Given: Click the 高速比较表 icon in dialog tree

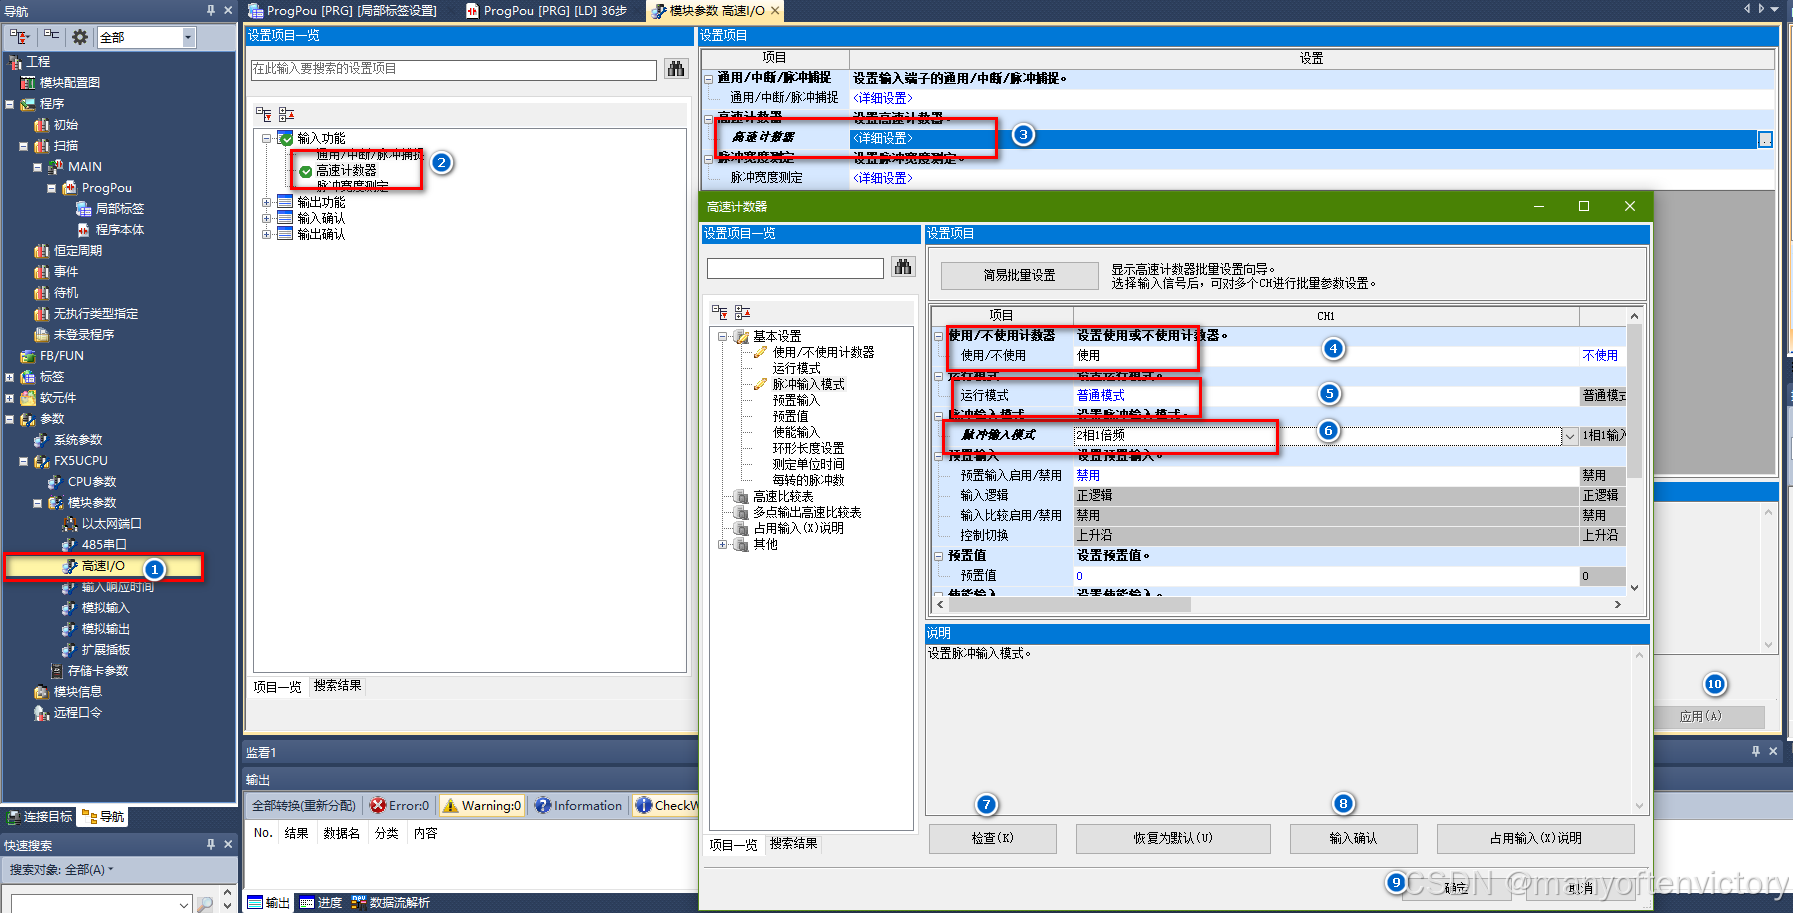Looking at the screenshot, I should pyautogui.click(x=741, y=497).
